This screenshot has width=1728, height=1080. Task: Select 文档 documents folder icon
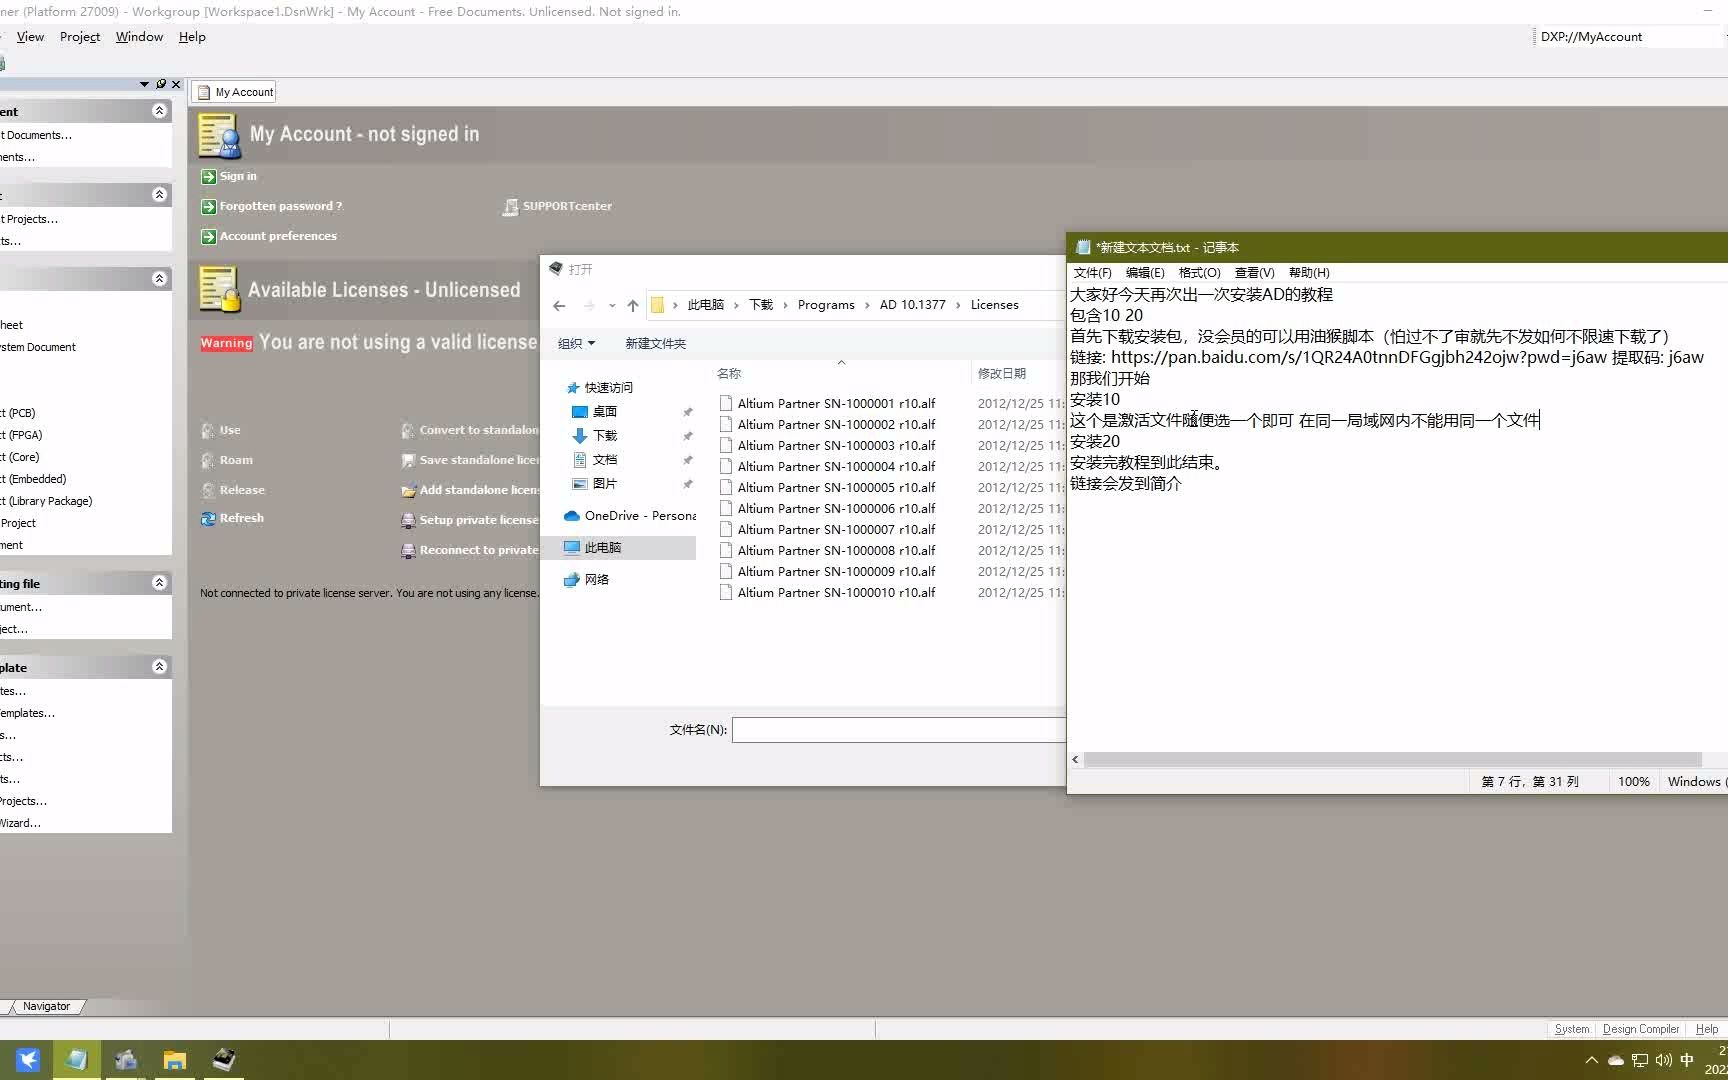click(x=579, y=460)
